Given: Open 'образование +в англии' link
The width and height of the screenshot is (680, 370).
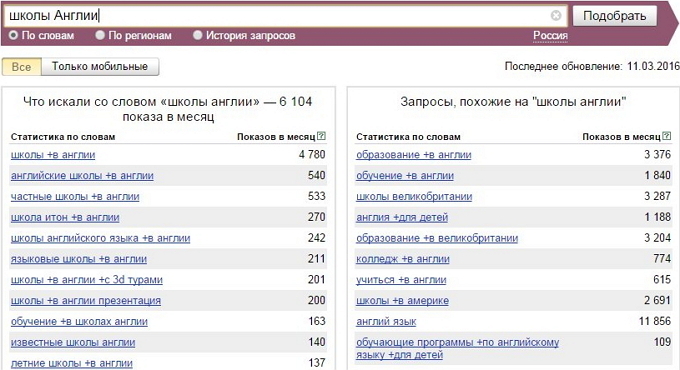Looking at the screenshot, I should pos(414,155).
